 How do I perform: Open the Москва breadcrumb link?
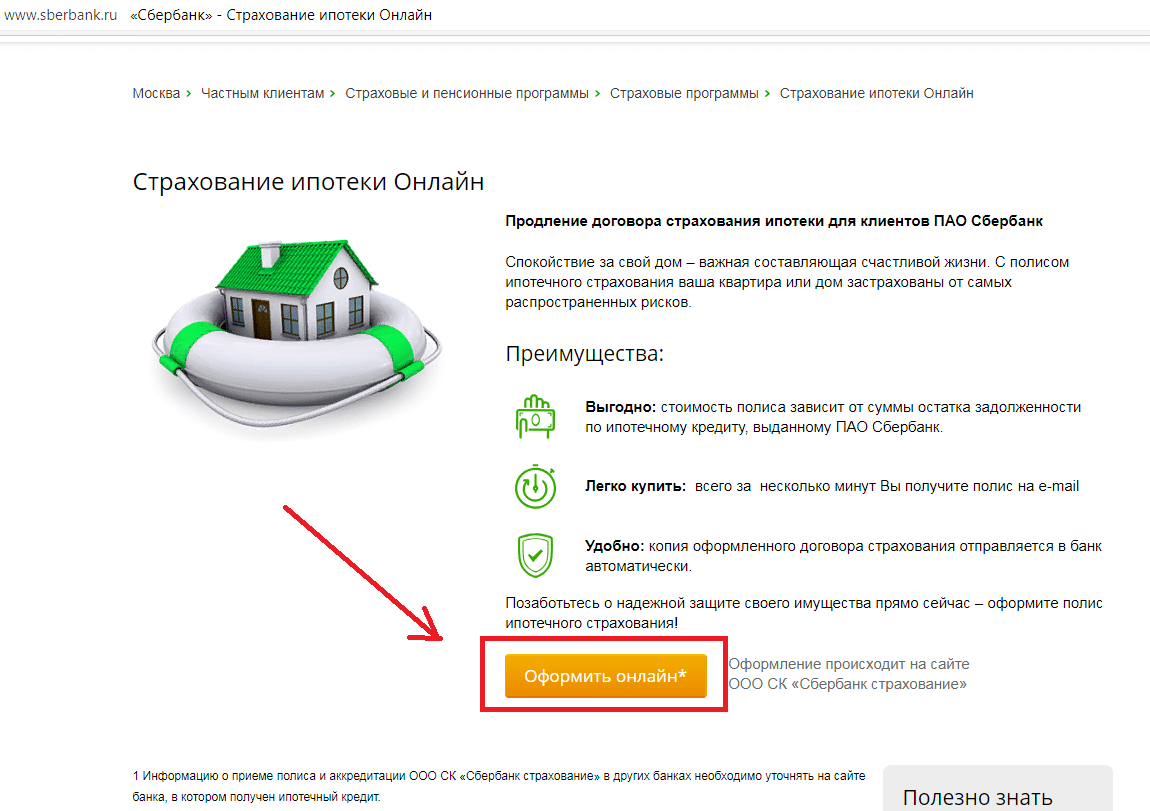pos(156,93)
